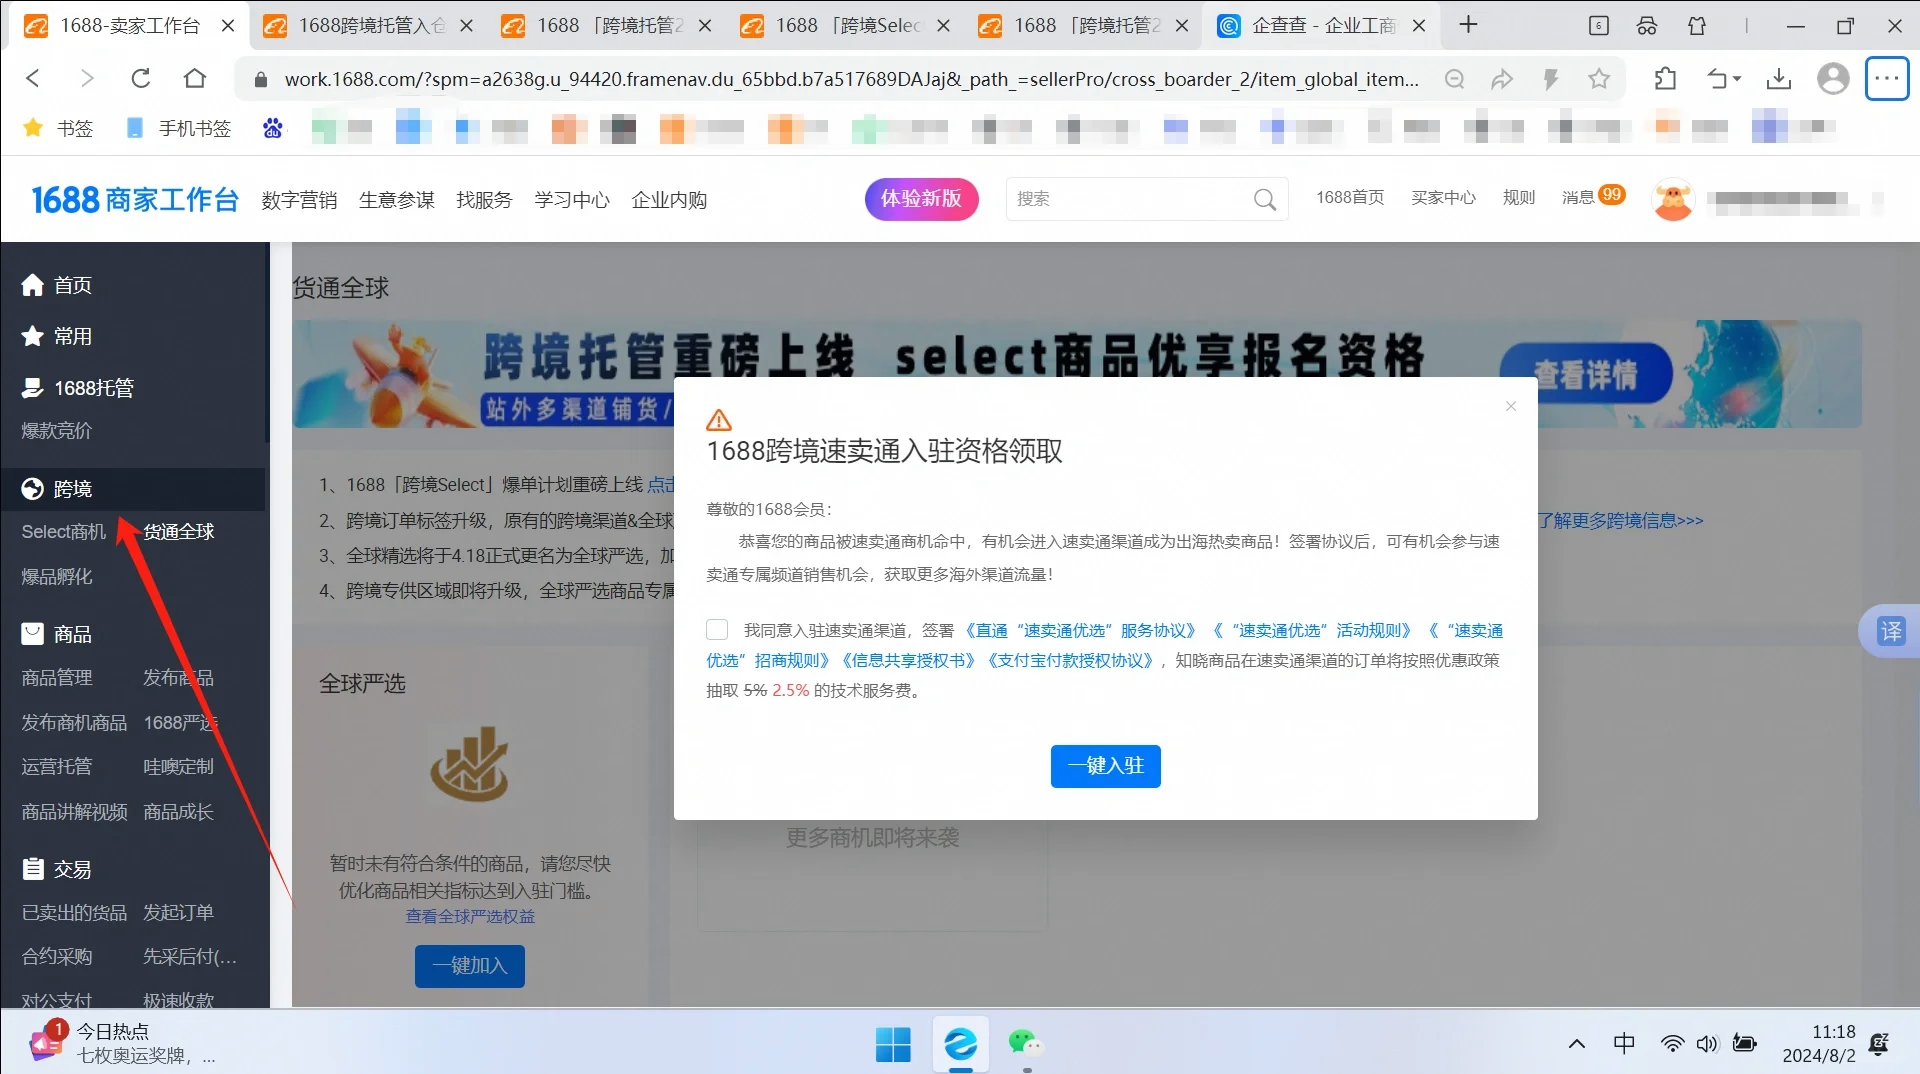The image size is (1920, 1074).
Task: Open a new browser tab
Action: tap(1468, 25)
